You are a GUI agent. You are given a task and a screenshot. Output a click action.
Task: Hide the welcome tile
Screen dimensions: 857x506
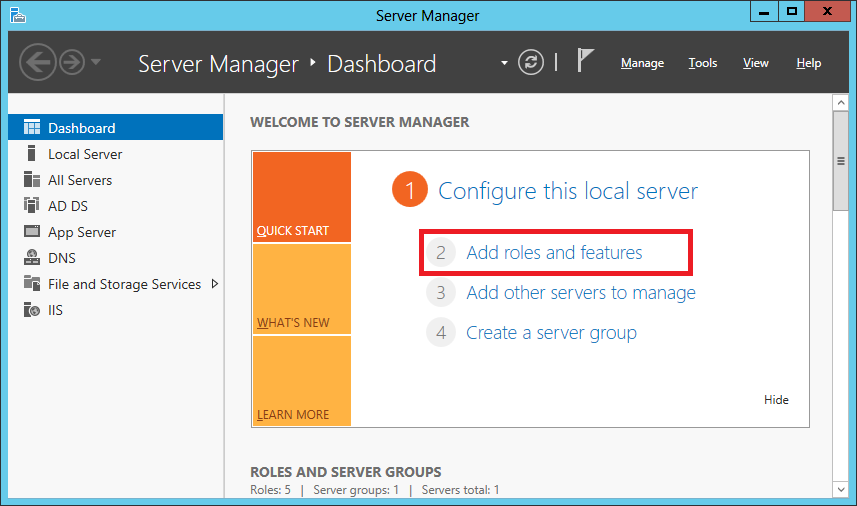click(x=776, y=400)
